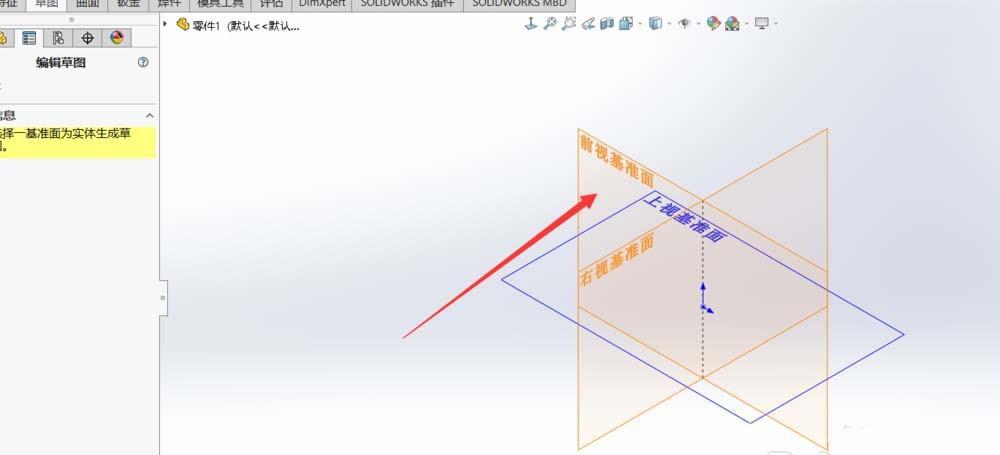Switch to DimXpertManager crosshair tab
This screenshot has height=455, width=1000.
[87, 38]
